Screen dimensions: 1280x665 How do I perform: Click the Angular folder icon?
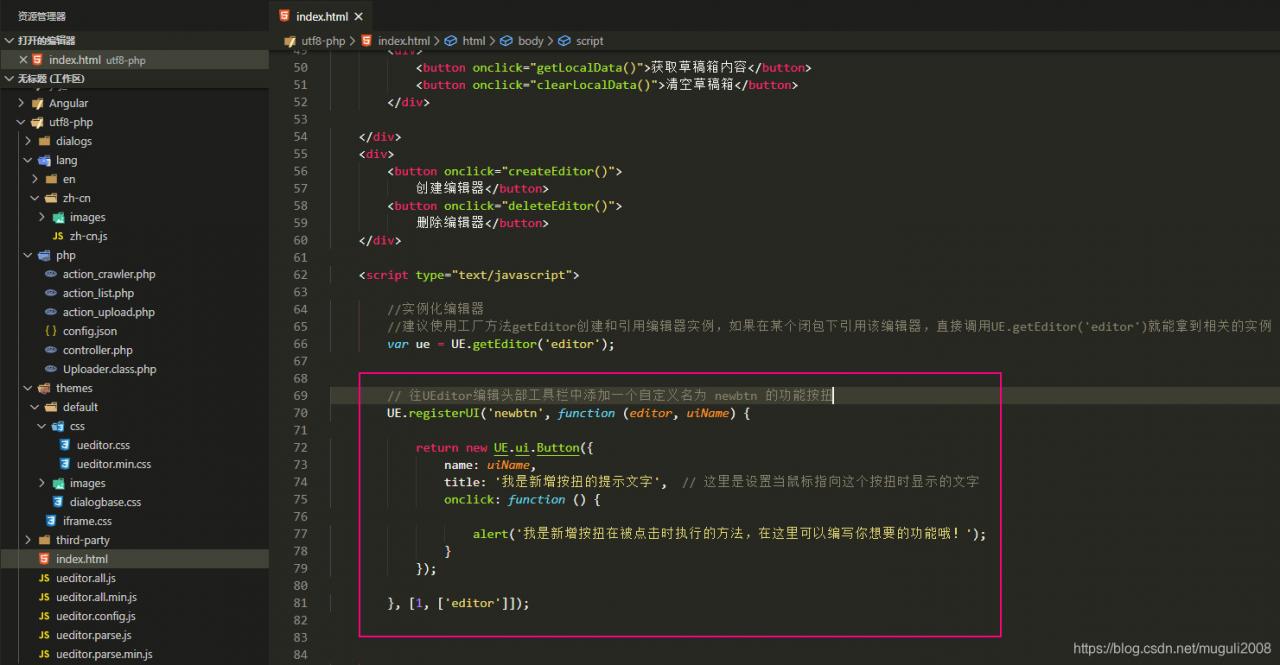(x=38, y=103)
